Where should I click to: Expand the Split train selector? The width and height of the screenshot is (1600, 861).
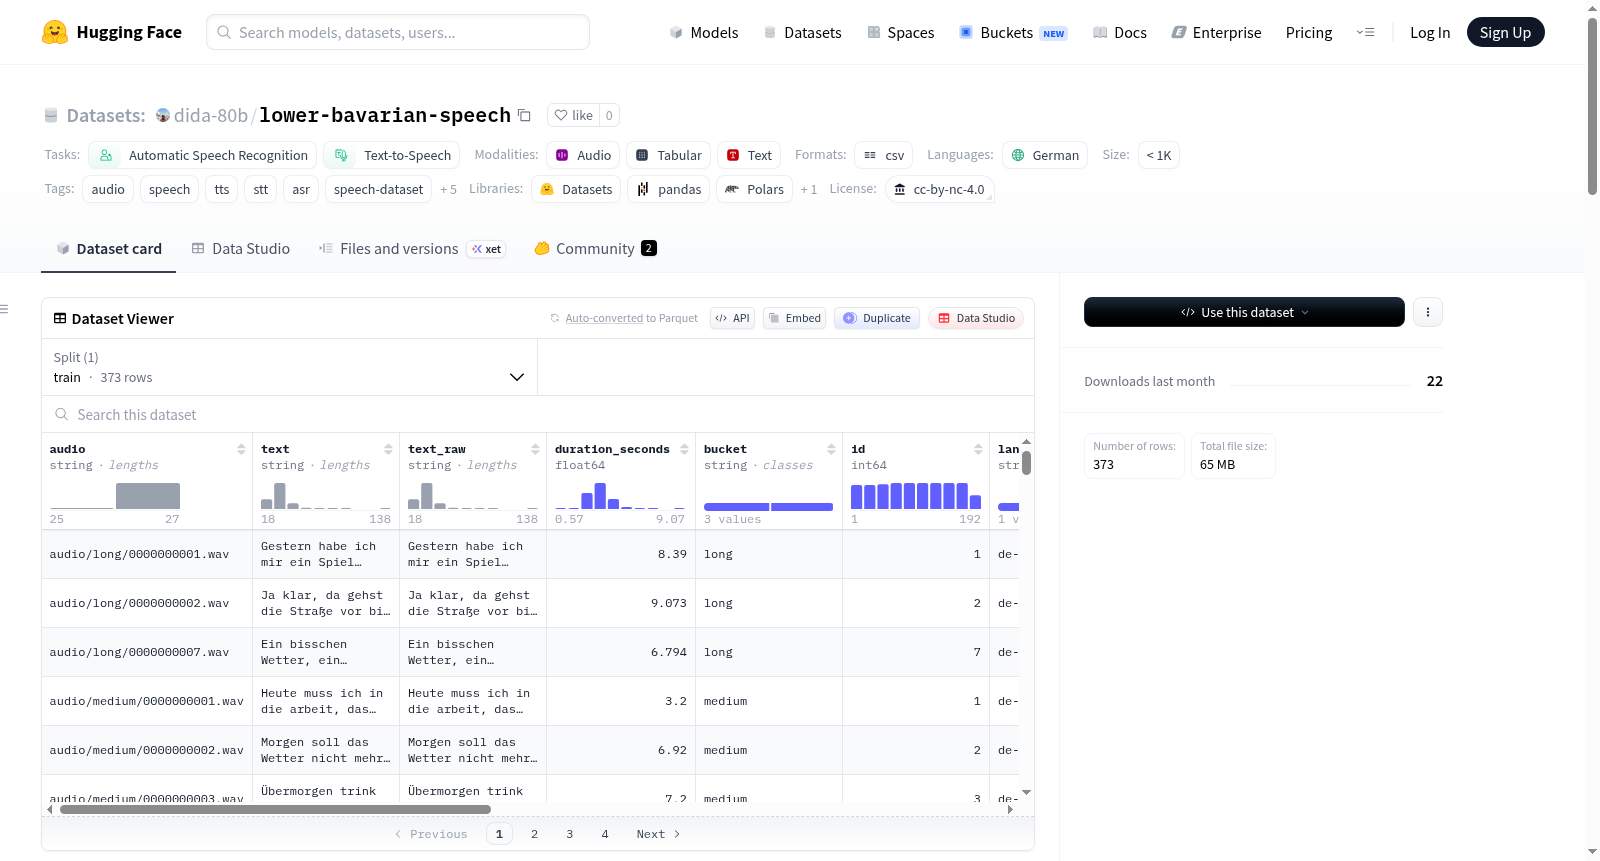(290, 367)
